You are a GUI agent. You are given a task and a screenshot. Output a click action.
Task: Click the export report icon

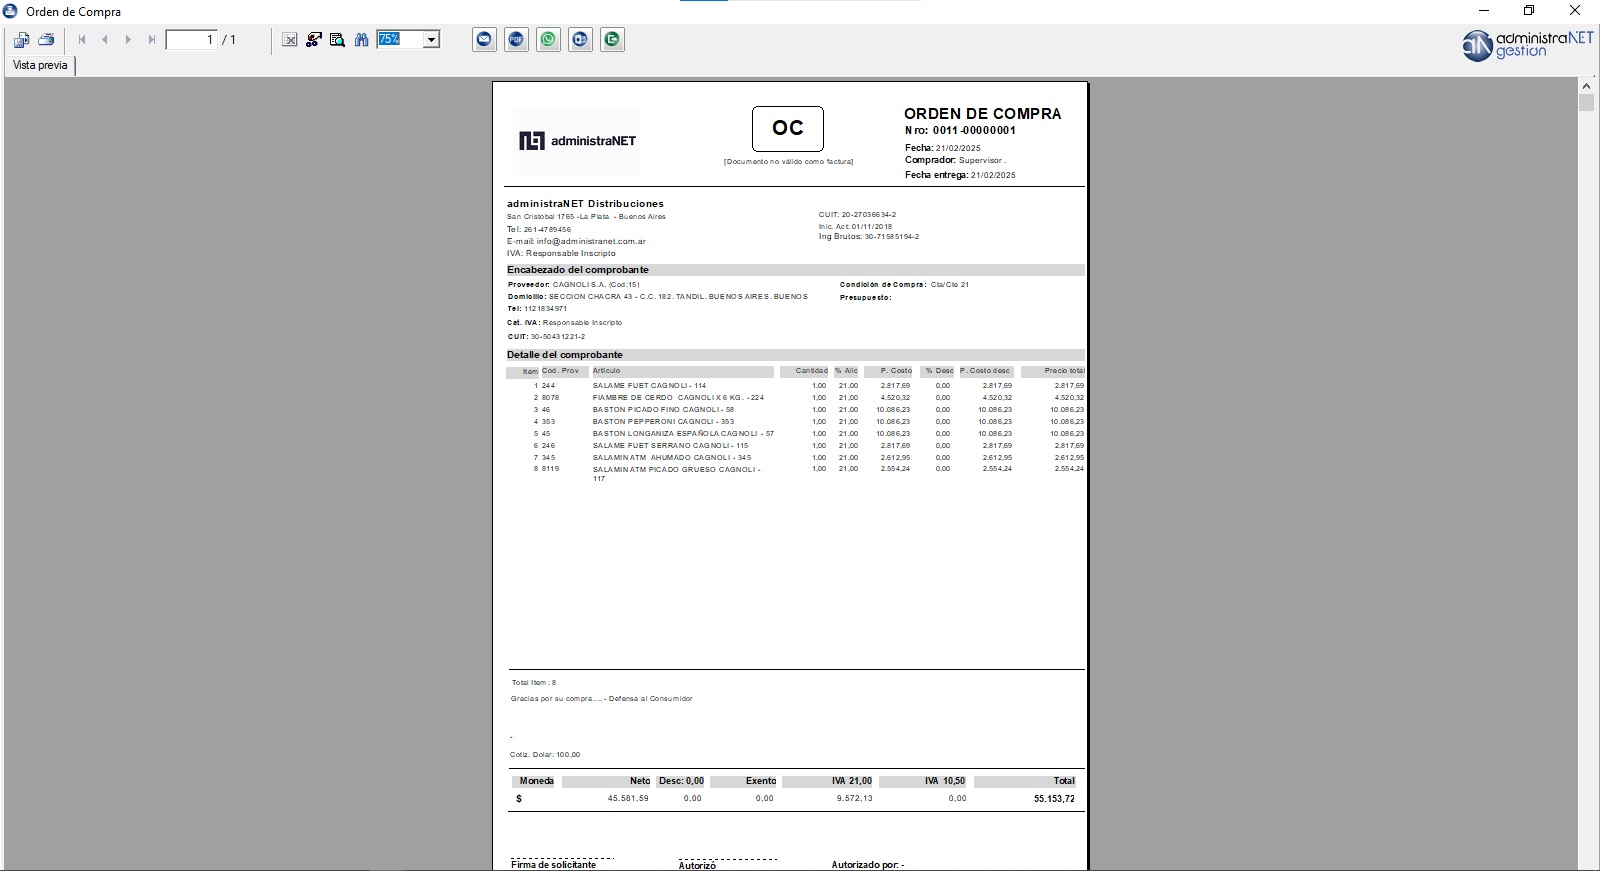(21, 40)
